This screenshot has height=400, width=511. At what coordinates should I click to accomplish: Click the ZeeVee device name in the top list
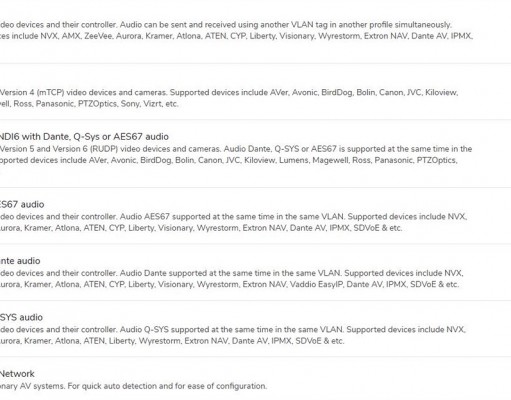(x=98, y=36)
